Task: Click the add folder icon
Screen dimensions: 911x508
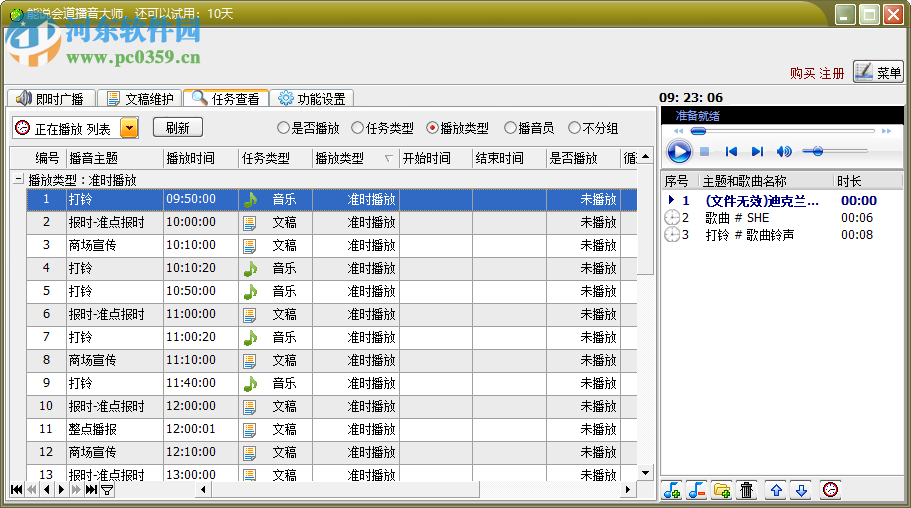Action: pos(721,490)
